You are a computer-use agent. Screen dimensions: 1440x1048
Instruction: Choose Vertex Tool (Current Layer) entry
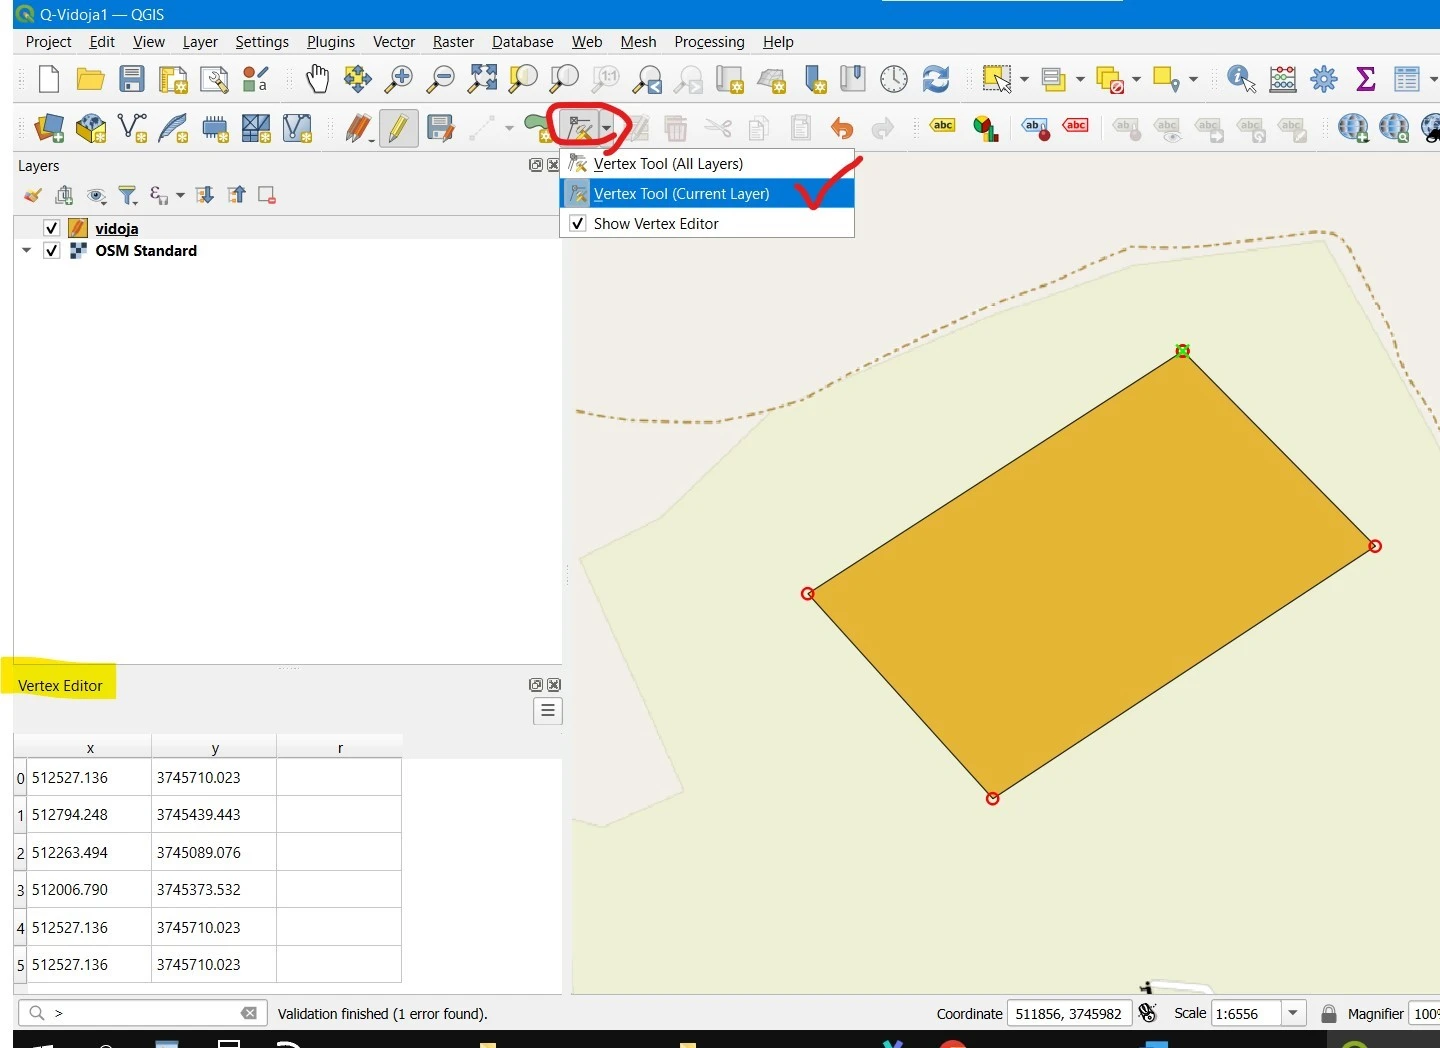coord(707,194)
